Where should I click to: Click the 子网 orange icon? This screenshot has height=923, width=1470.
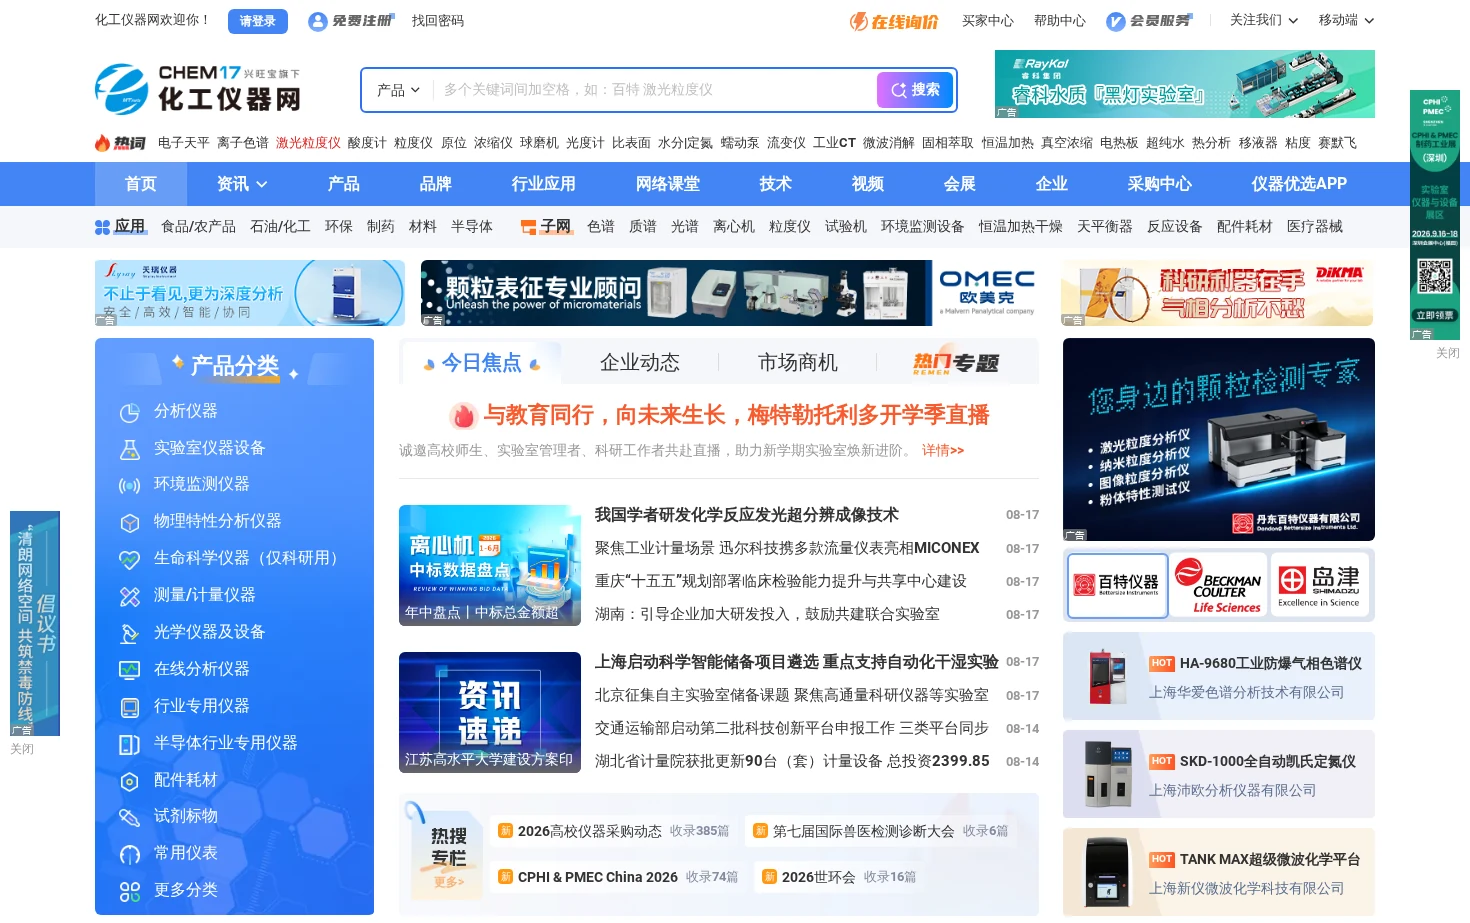(529, 227)
